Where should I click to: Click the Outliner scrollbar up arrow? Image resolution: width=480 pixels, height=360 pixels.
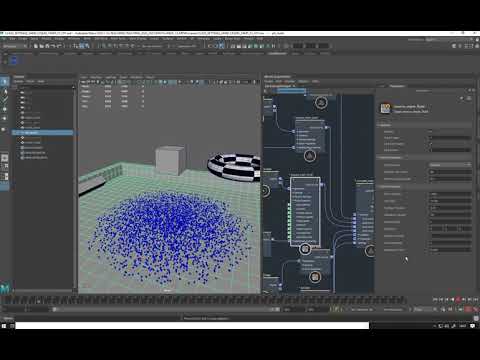coord(74,87)
